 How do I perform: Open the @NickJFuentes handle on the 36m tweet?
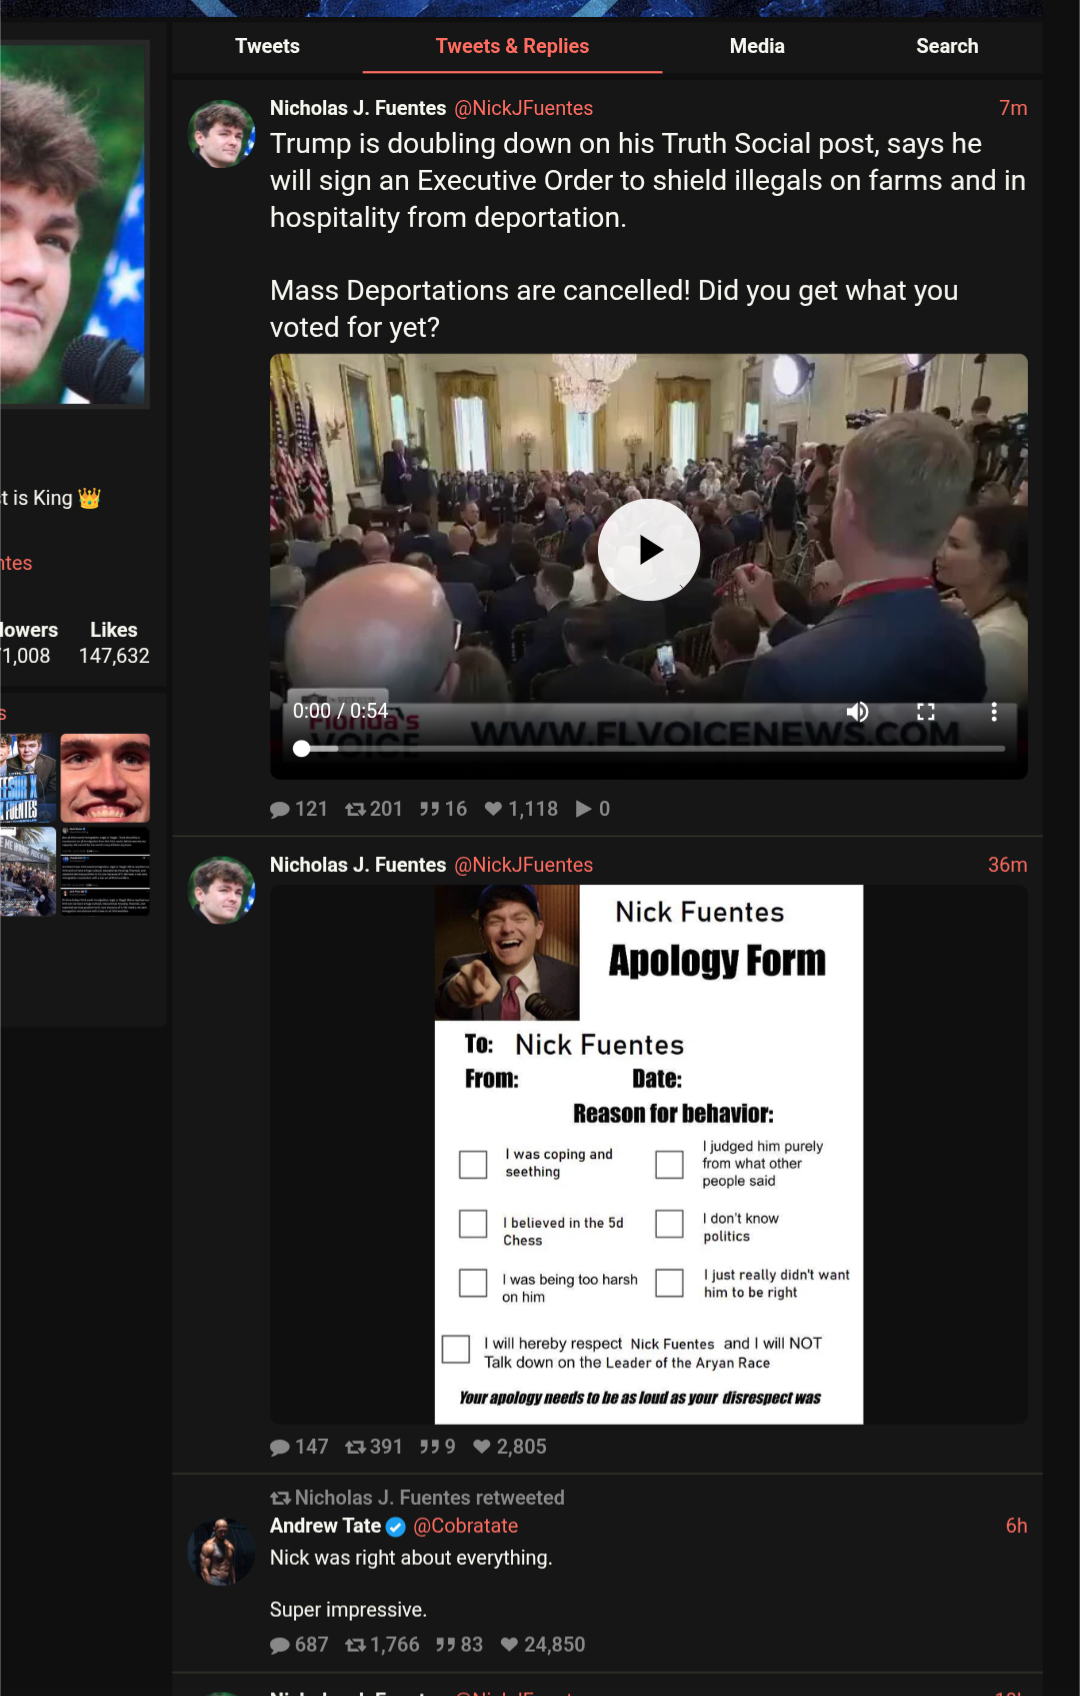pyautogui.click(x=524, y=865)
